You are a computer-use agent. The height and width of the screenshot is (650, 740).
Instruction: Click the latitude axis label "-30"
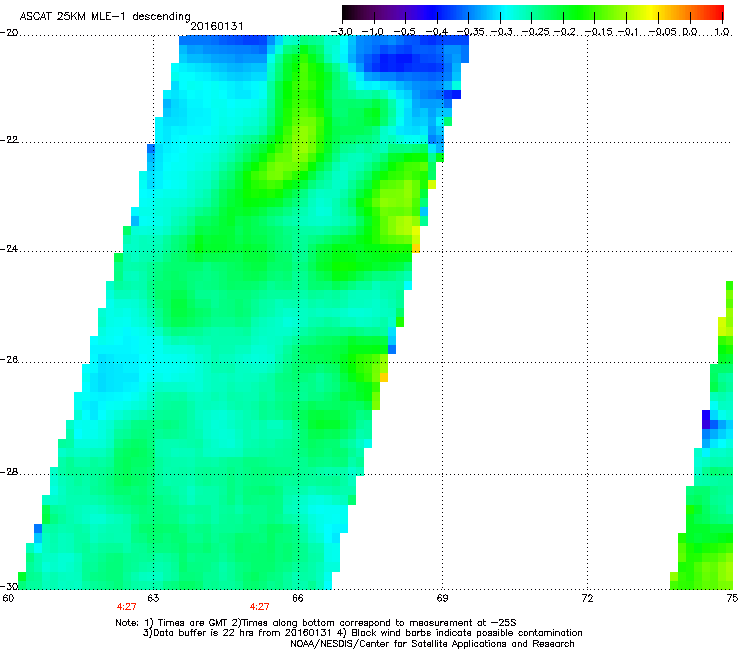pos(9,586)
